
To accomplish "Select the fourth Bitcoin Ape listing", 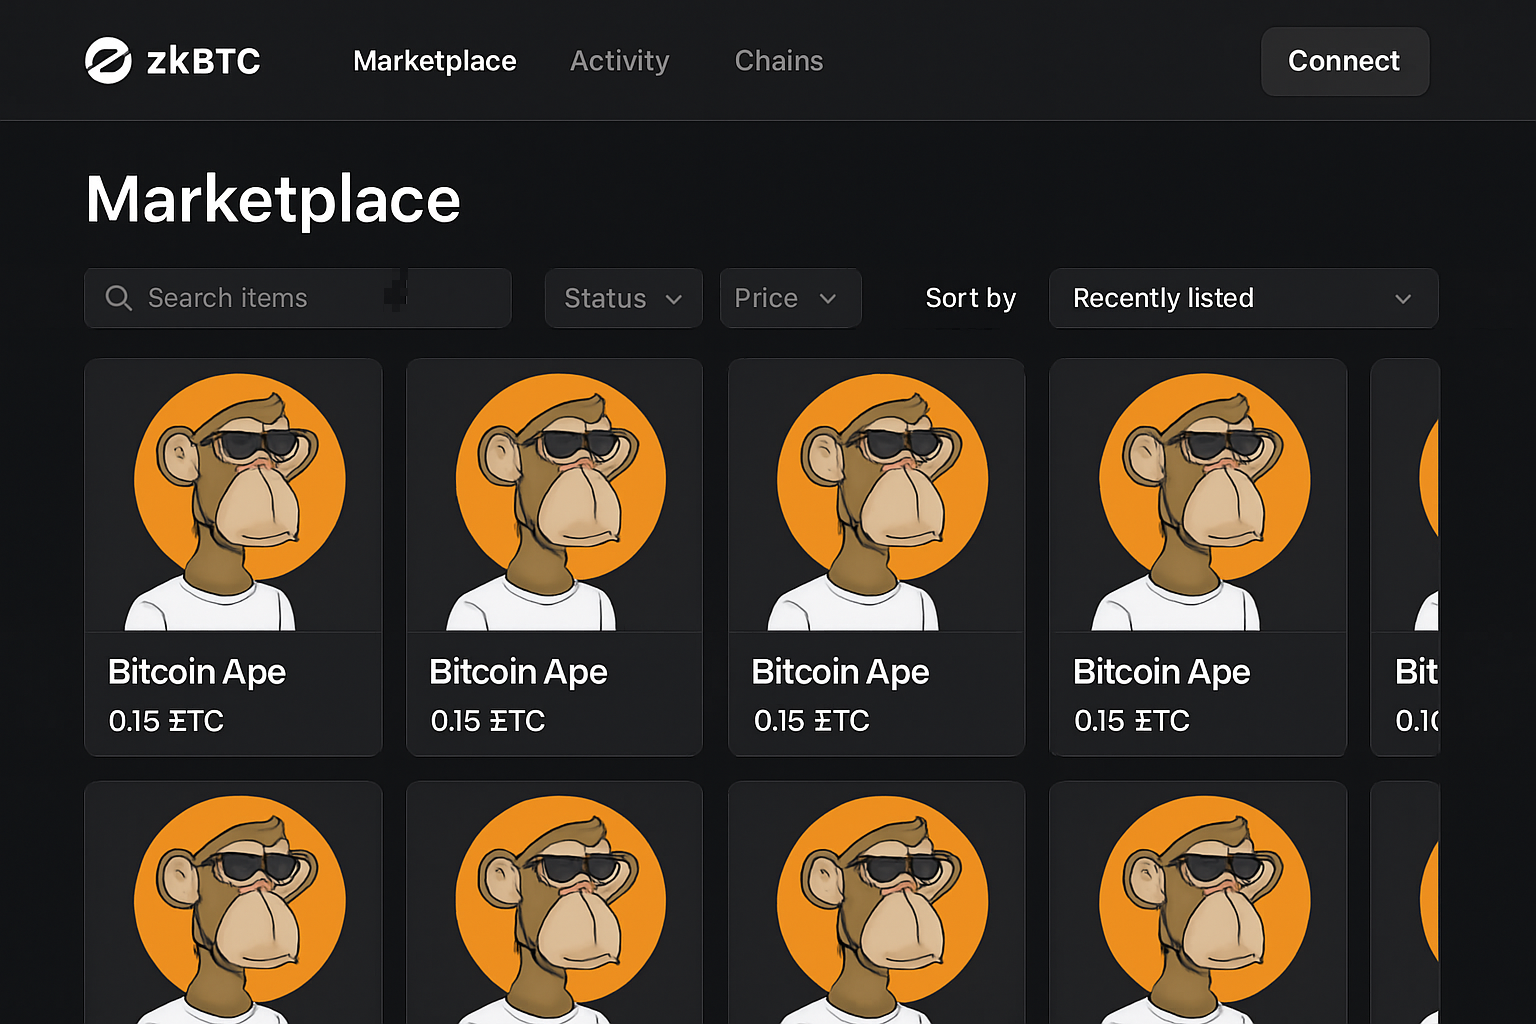I will point(1197,557).
